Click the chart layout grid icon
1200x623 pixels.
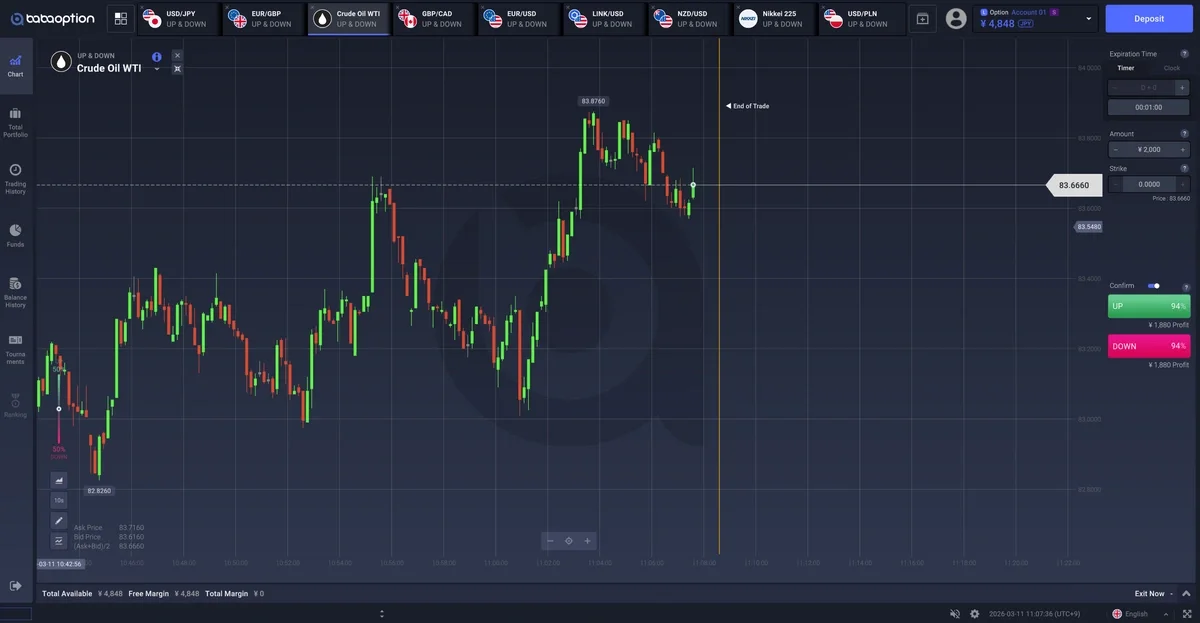coord(121,18)
